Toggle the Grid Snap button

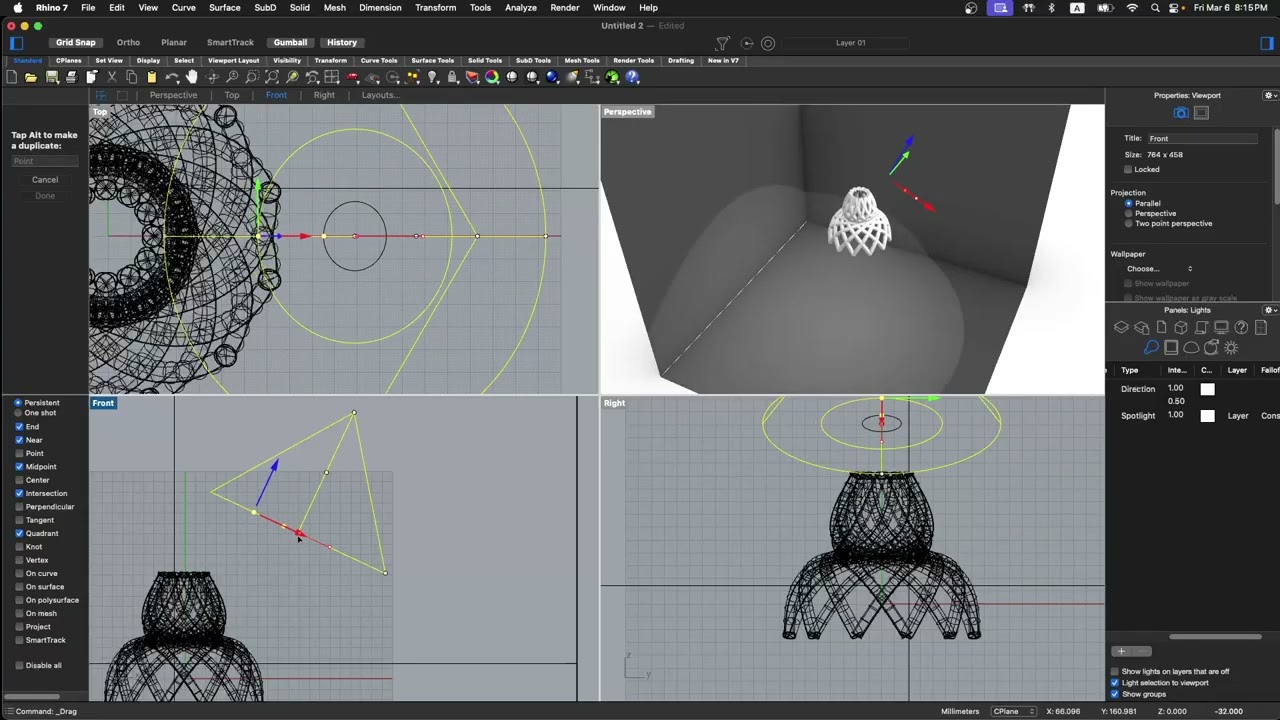pos(76,43)
